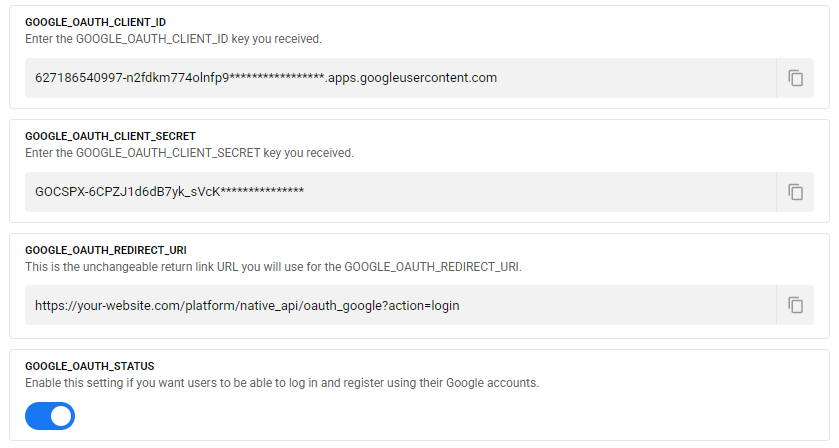Click the GOOGLE_OAUTH_CLIENT_ID heading
The width and height of the screenshot is (839, 448).
pos(95,22)
